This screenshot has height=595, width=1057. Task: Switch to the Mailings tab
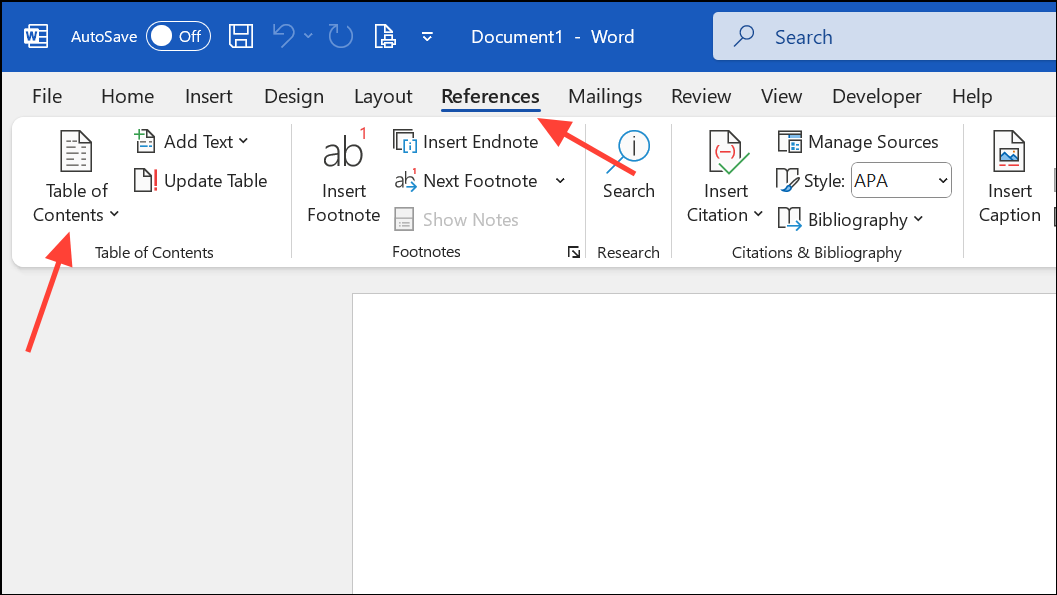coord(605,97)
